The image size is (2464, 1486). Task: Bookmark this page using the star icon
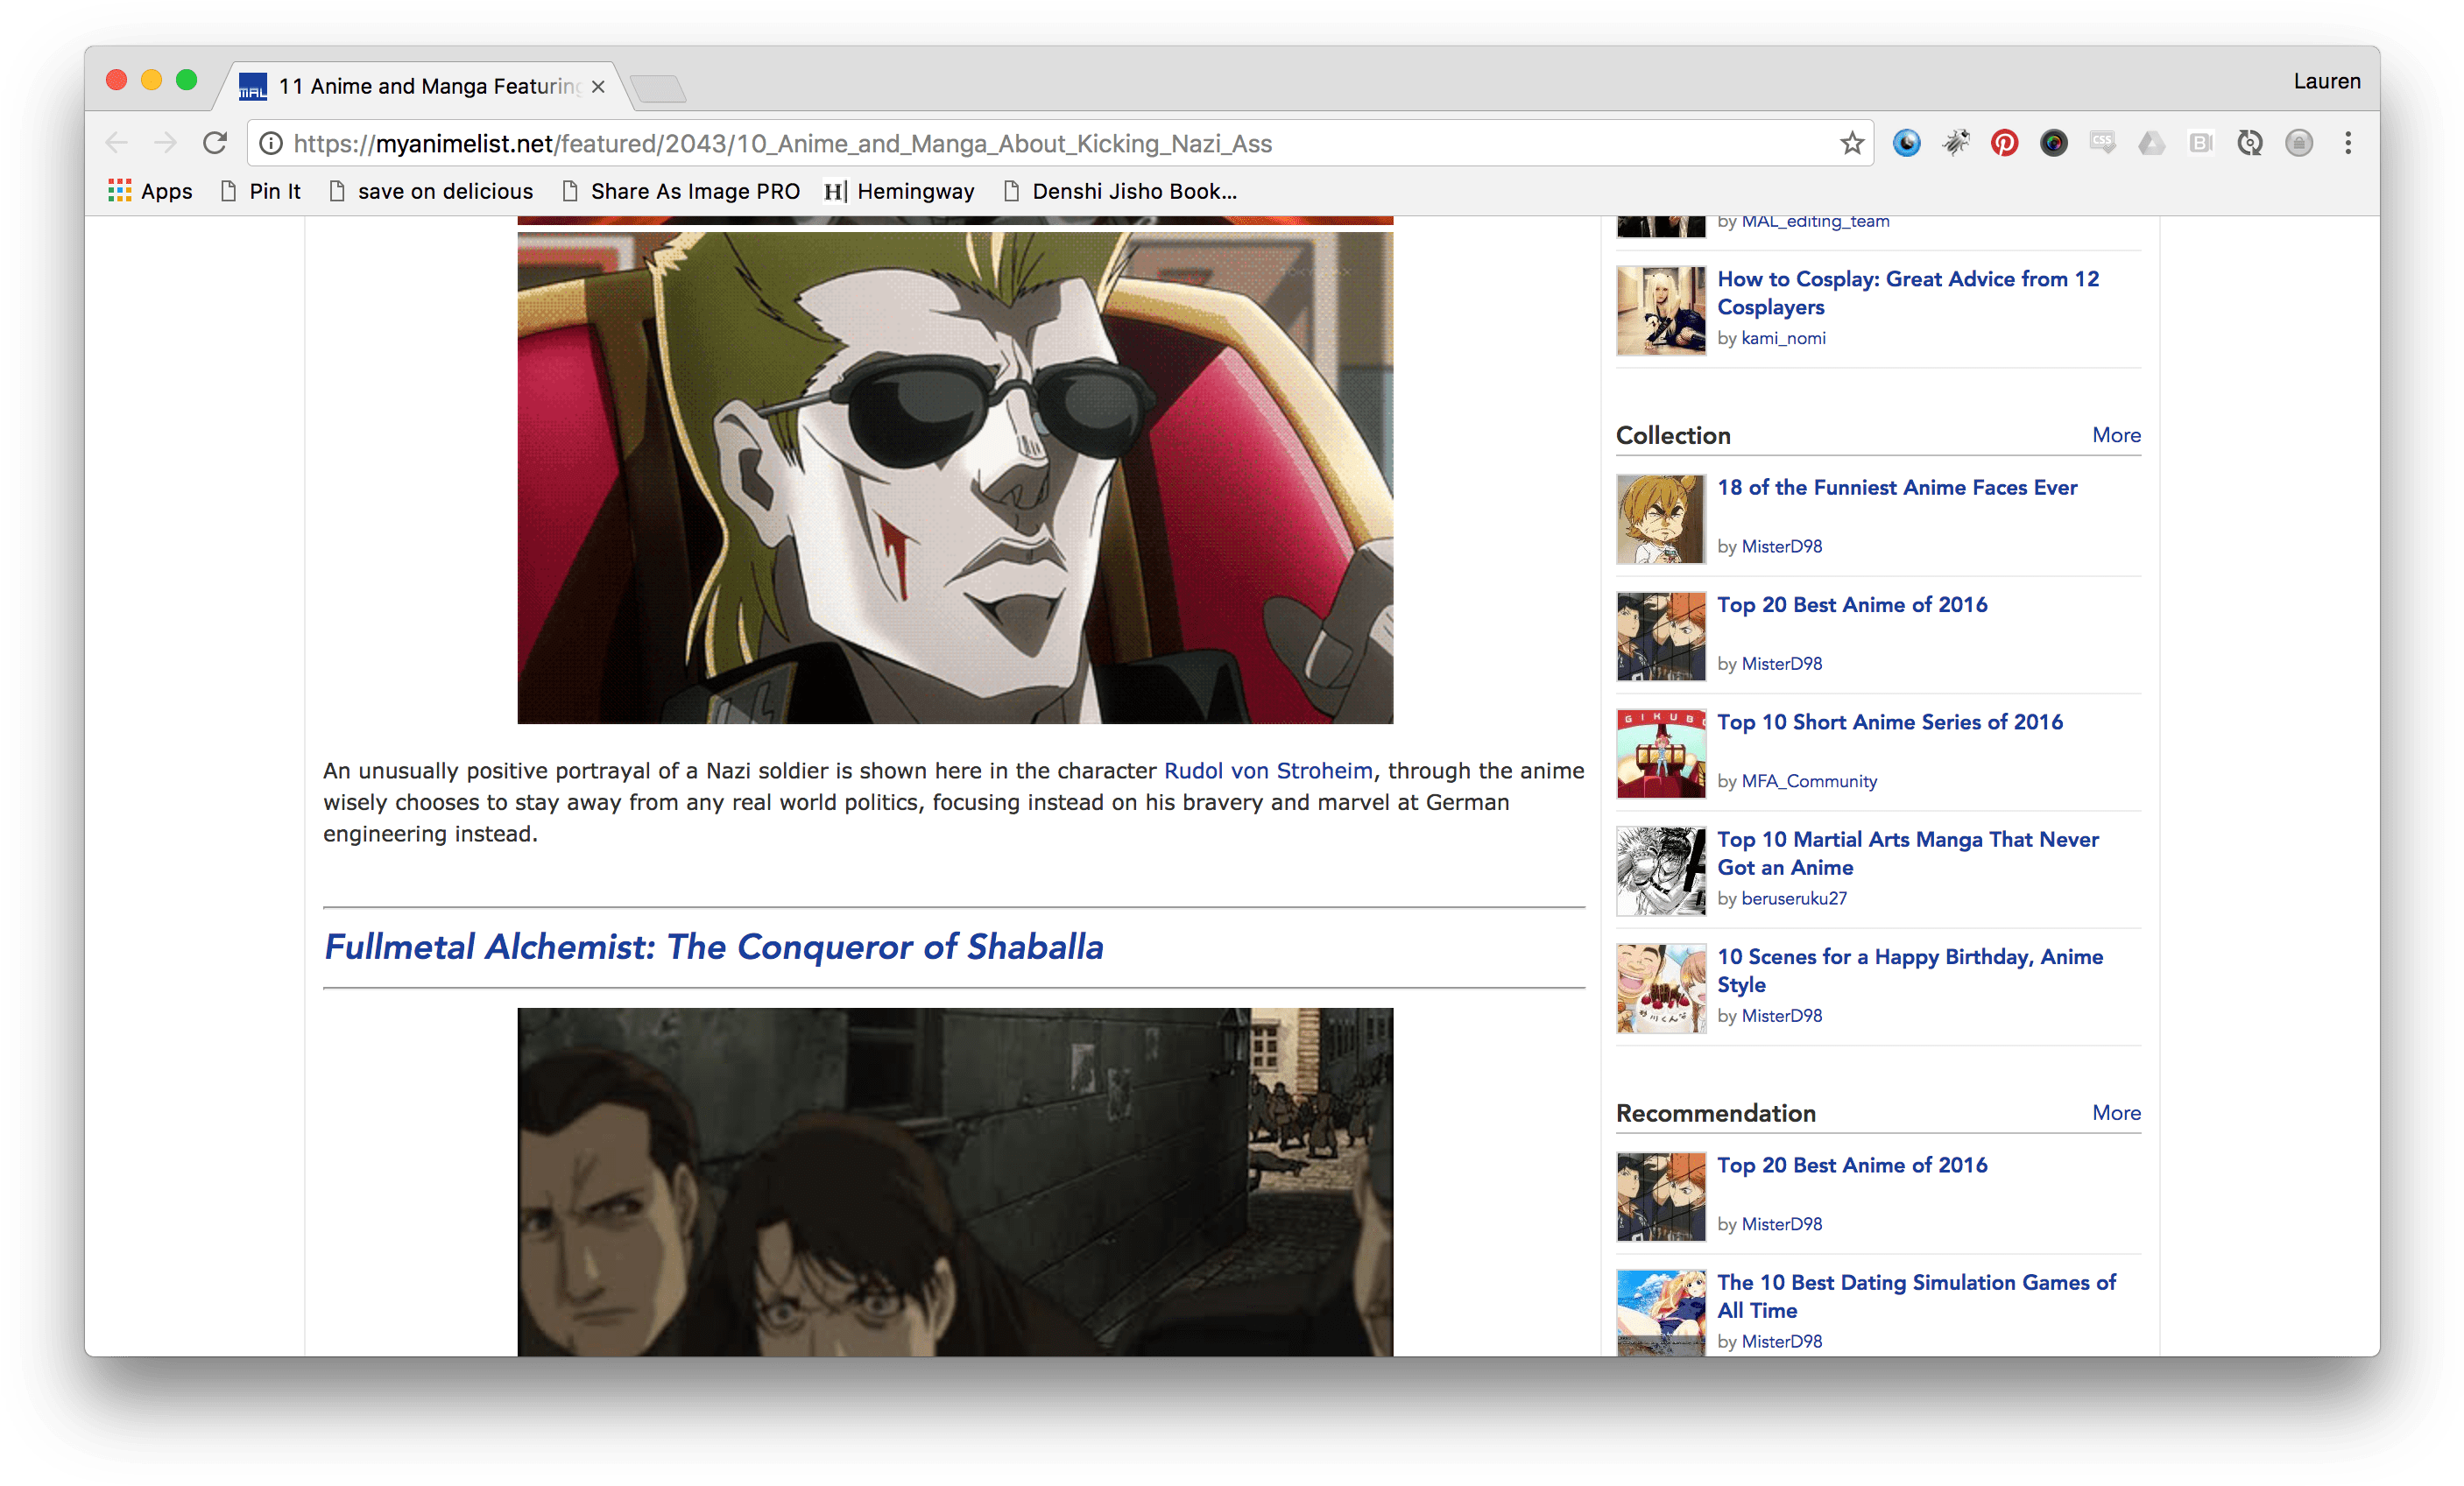[x=1852, y=143]
